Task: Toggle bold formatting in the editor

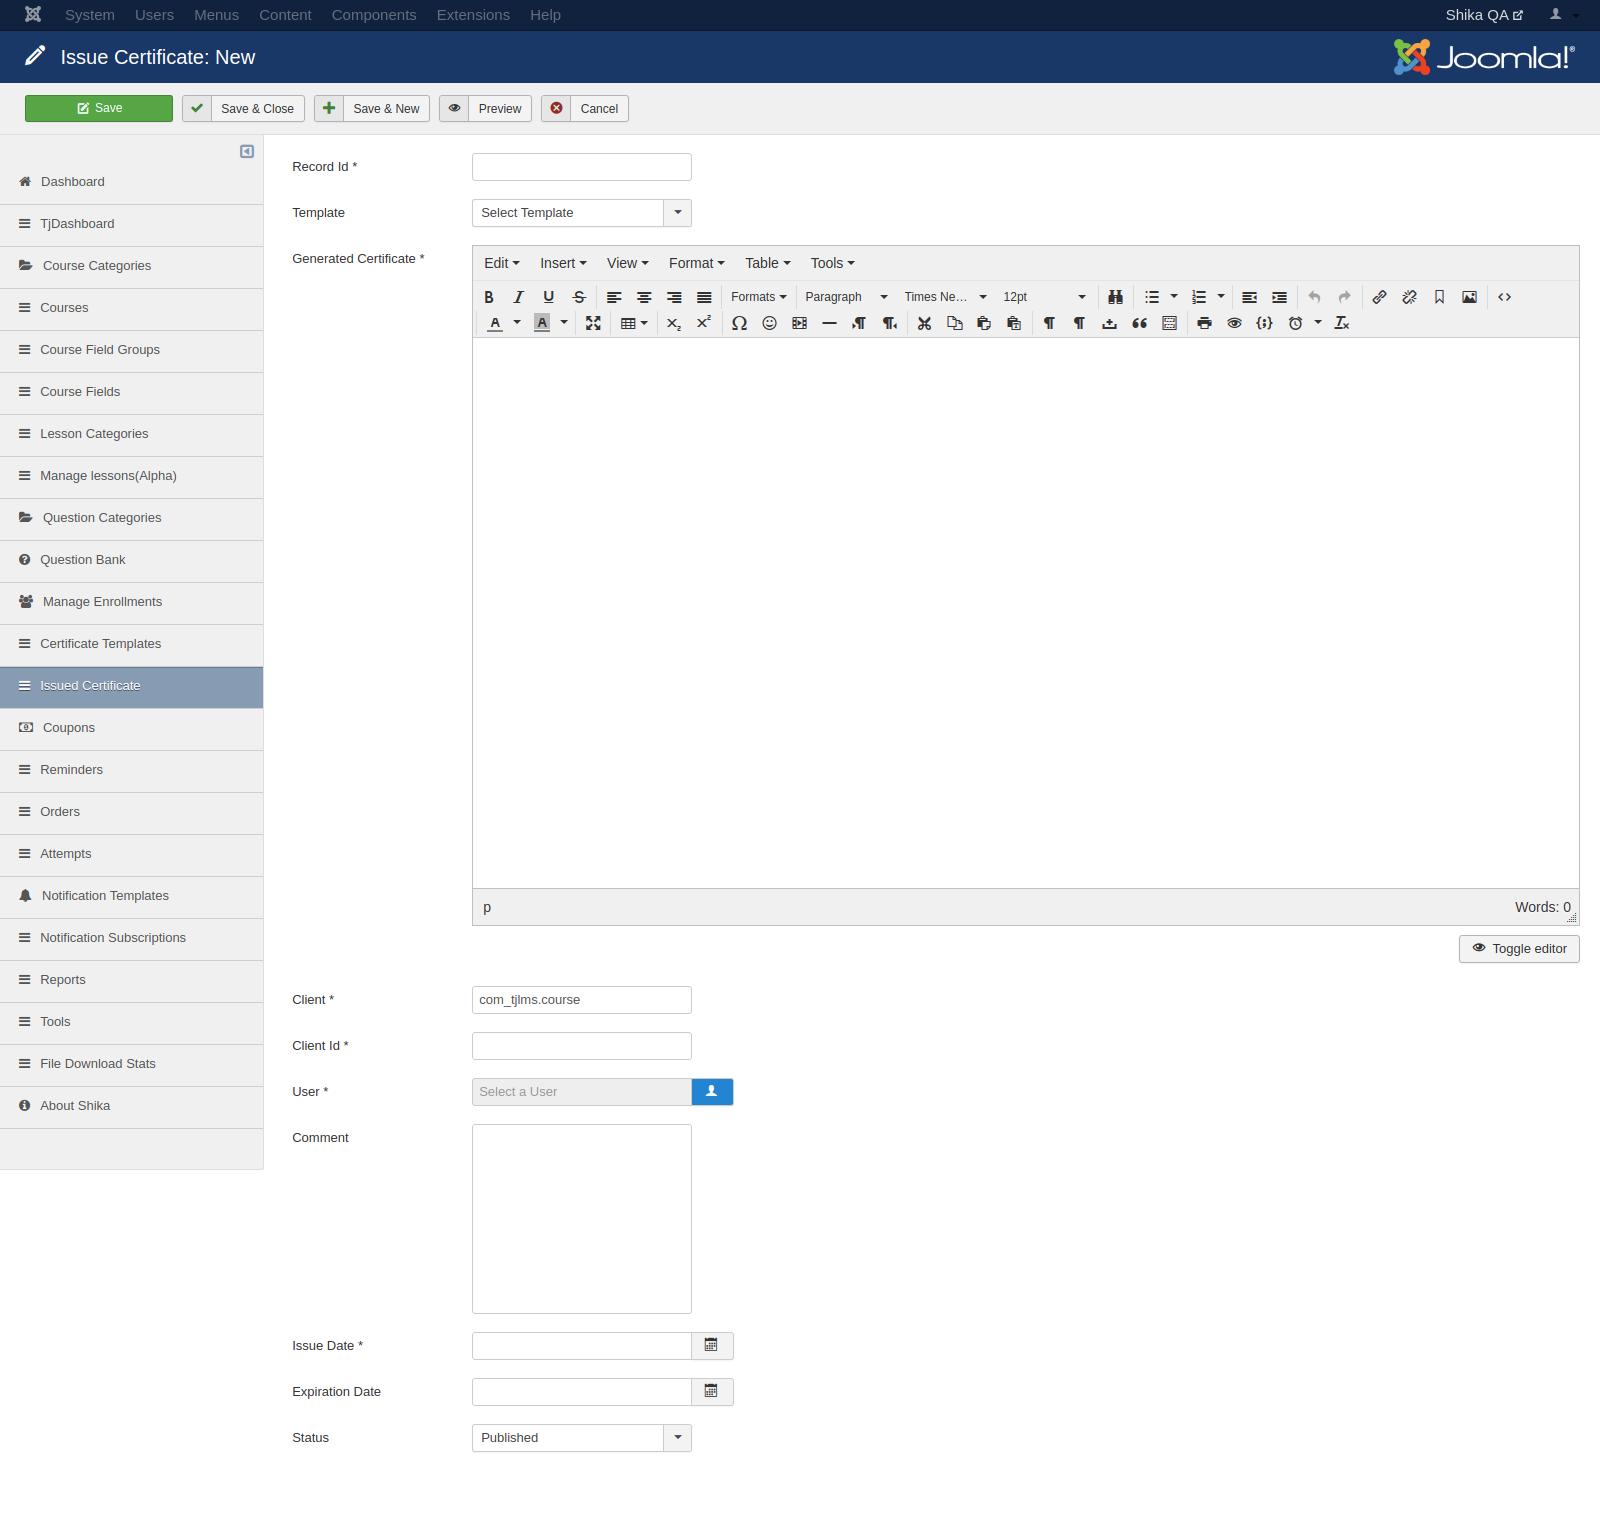Action: click(x=489, y=297)
